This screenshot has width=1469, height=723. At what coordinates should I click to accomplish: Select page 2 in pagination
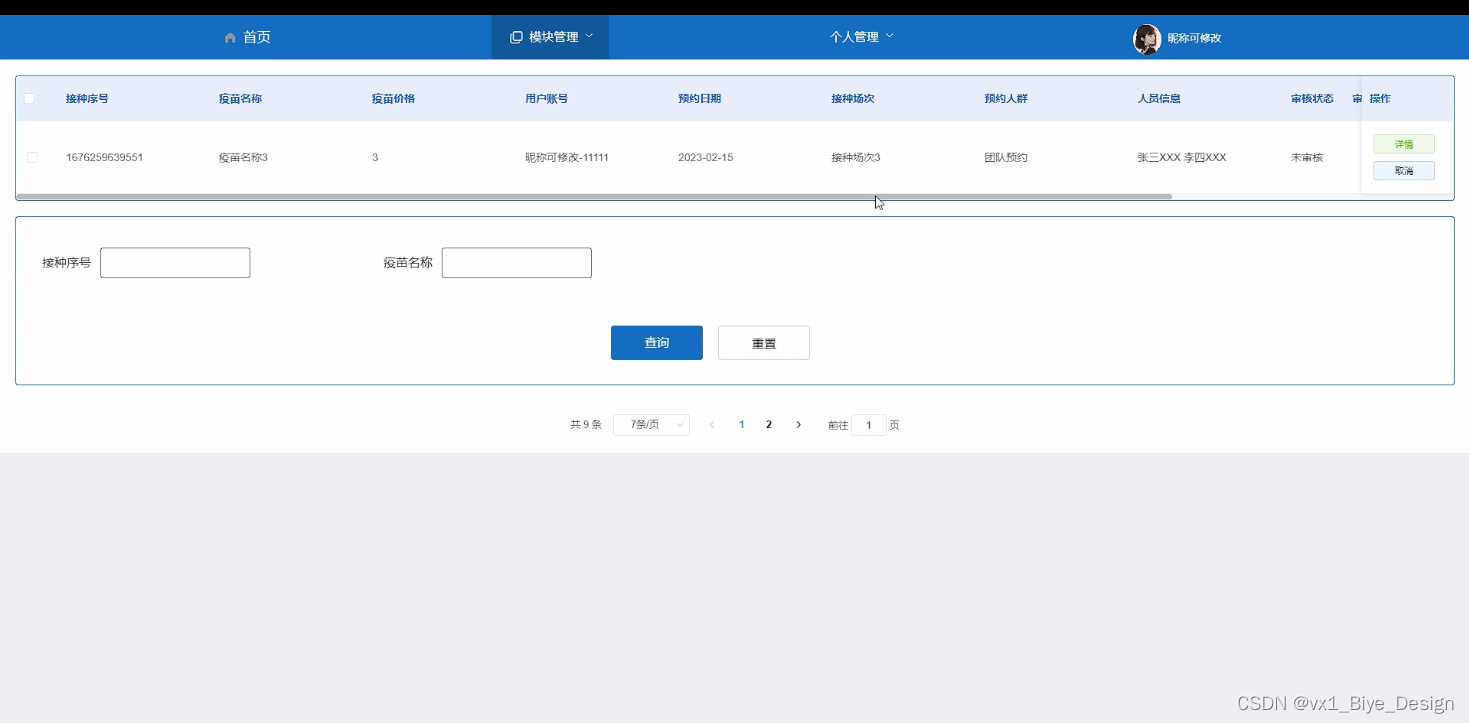[769, 425]
